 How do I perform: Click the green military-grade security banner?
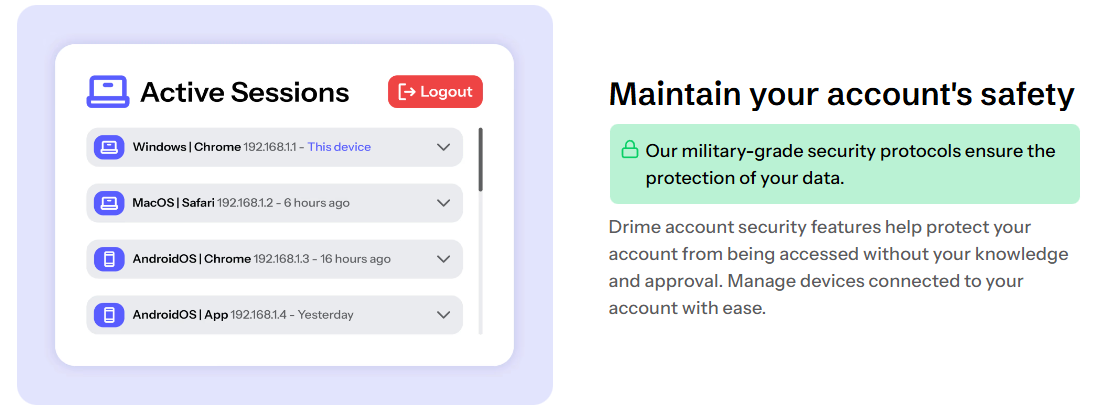click(x=844, y=164)
